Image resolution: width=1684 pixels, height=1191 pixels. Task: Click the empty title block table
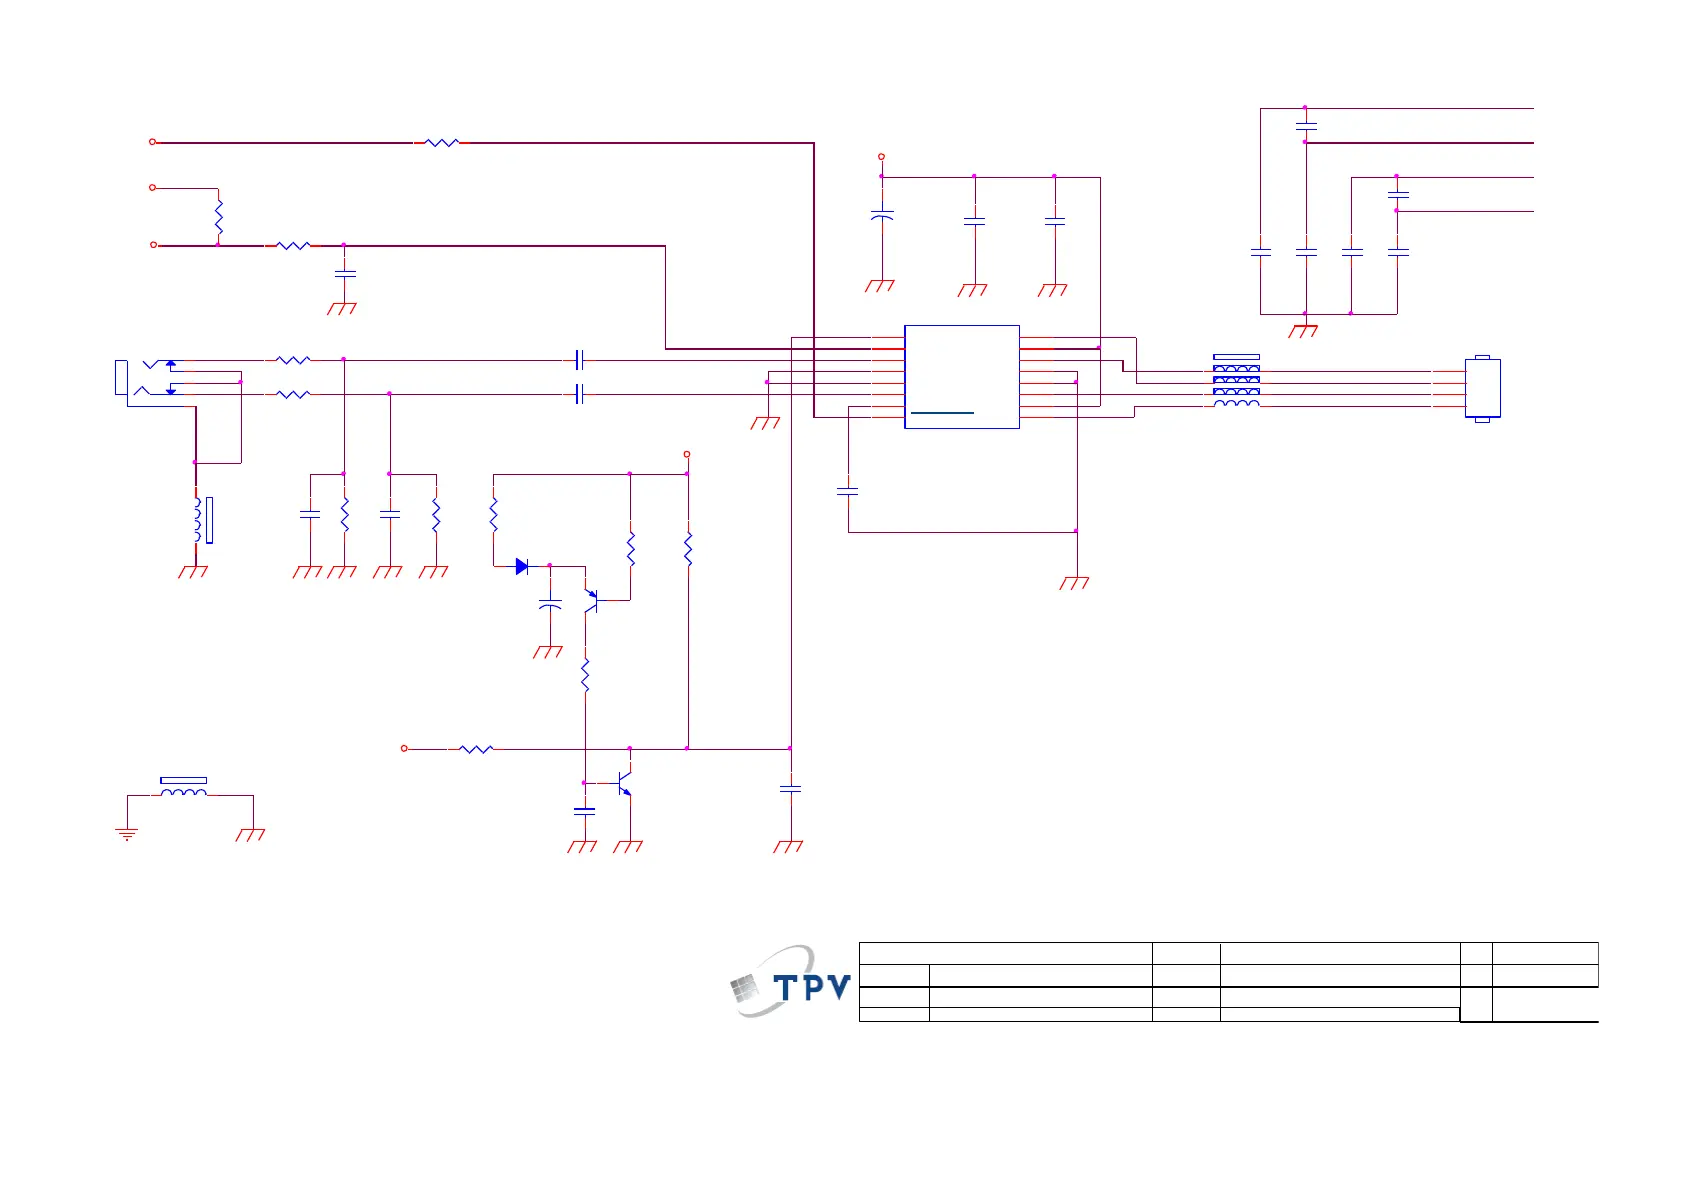pos(1229,982)
